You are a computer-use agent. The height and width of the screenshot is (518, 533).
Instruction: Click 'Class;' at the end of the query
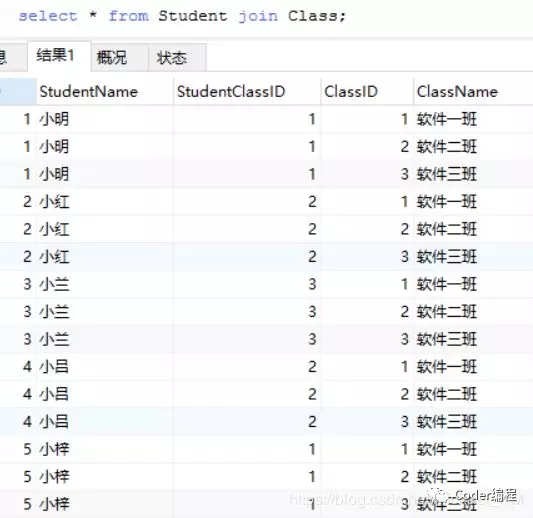coord(317,16)
